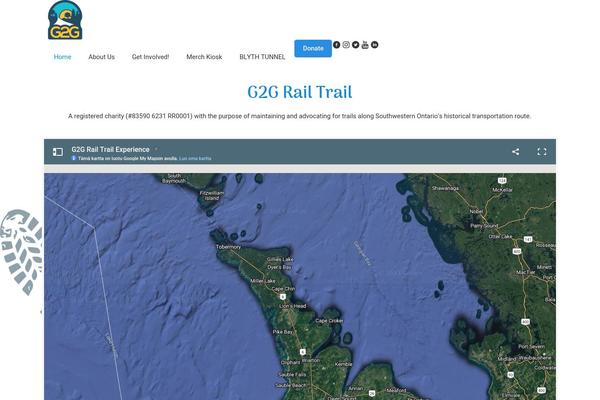600x400 pixels.
Task: Click the G2G Rail Trail Experience title
Action: (x=110, y=149)
